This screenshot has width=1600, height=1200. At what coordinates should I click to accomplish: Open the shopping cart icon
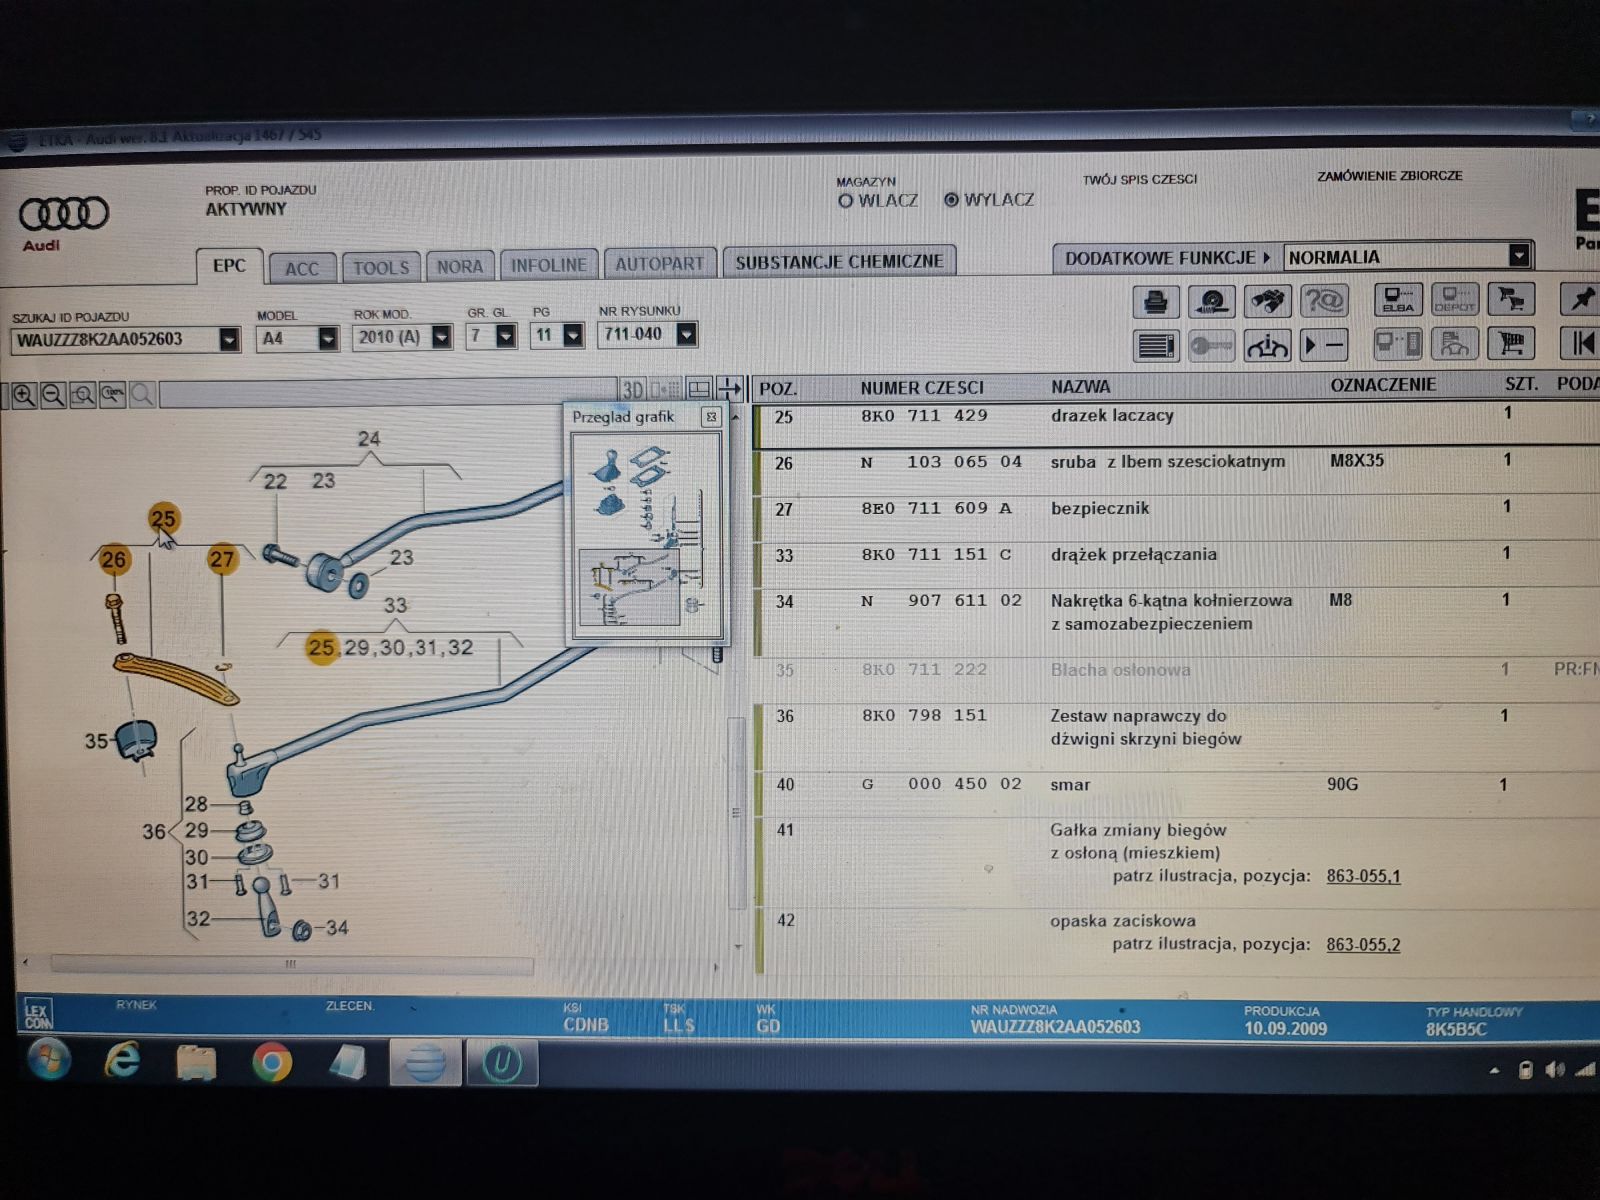tap(1511, 344)
